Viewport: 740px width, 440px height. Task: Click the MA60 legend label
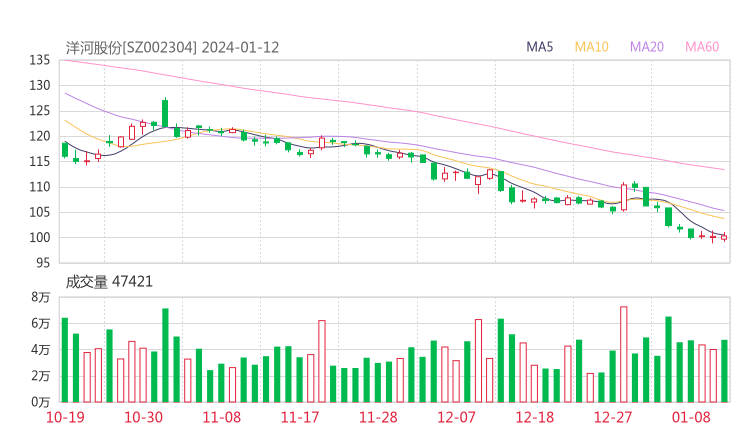[x=702, y=47]
